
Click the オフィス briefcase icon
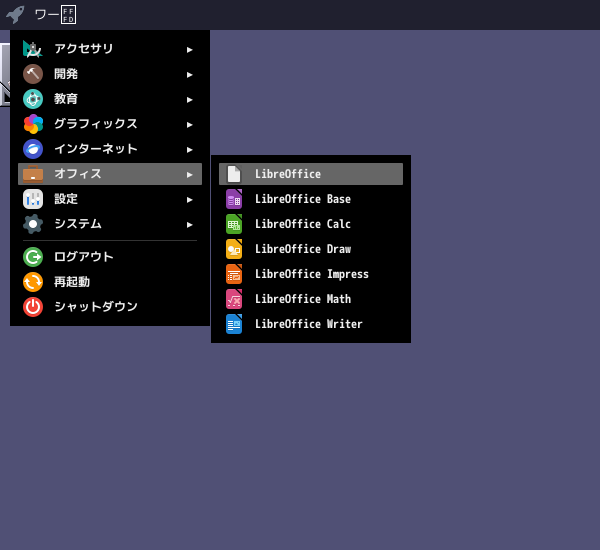[33, 174]
